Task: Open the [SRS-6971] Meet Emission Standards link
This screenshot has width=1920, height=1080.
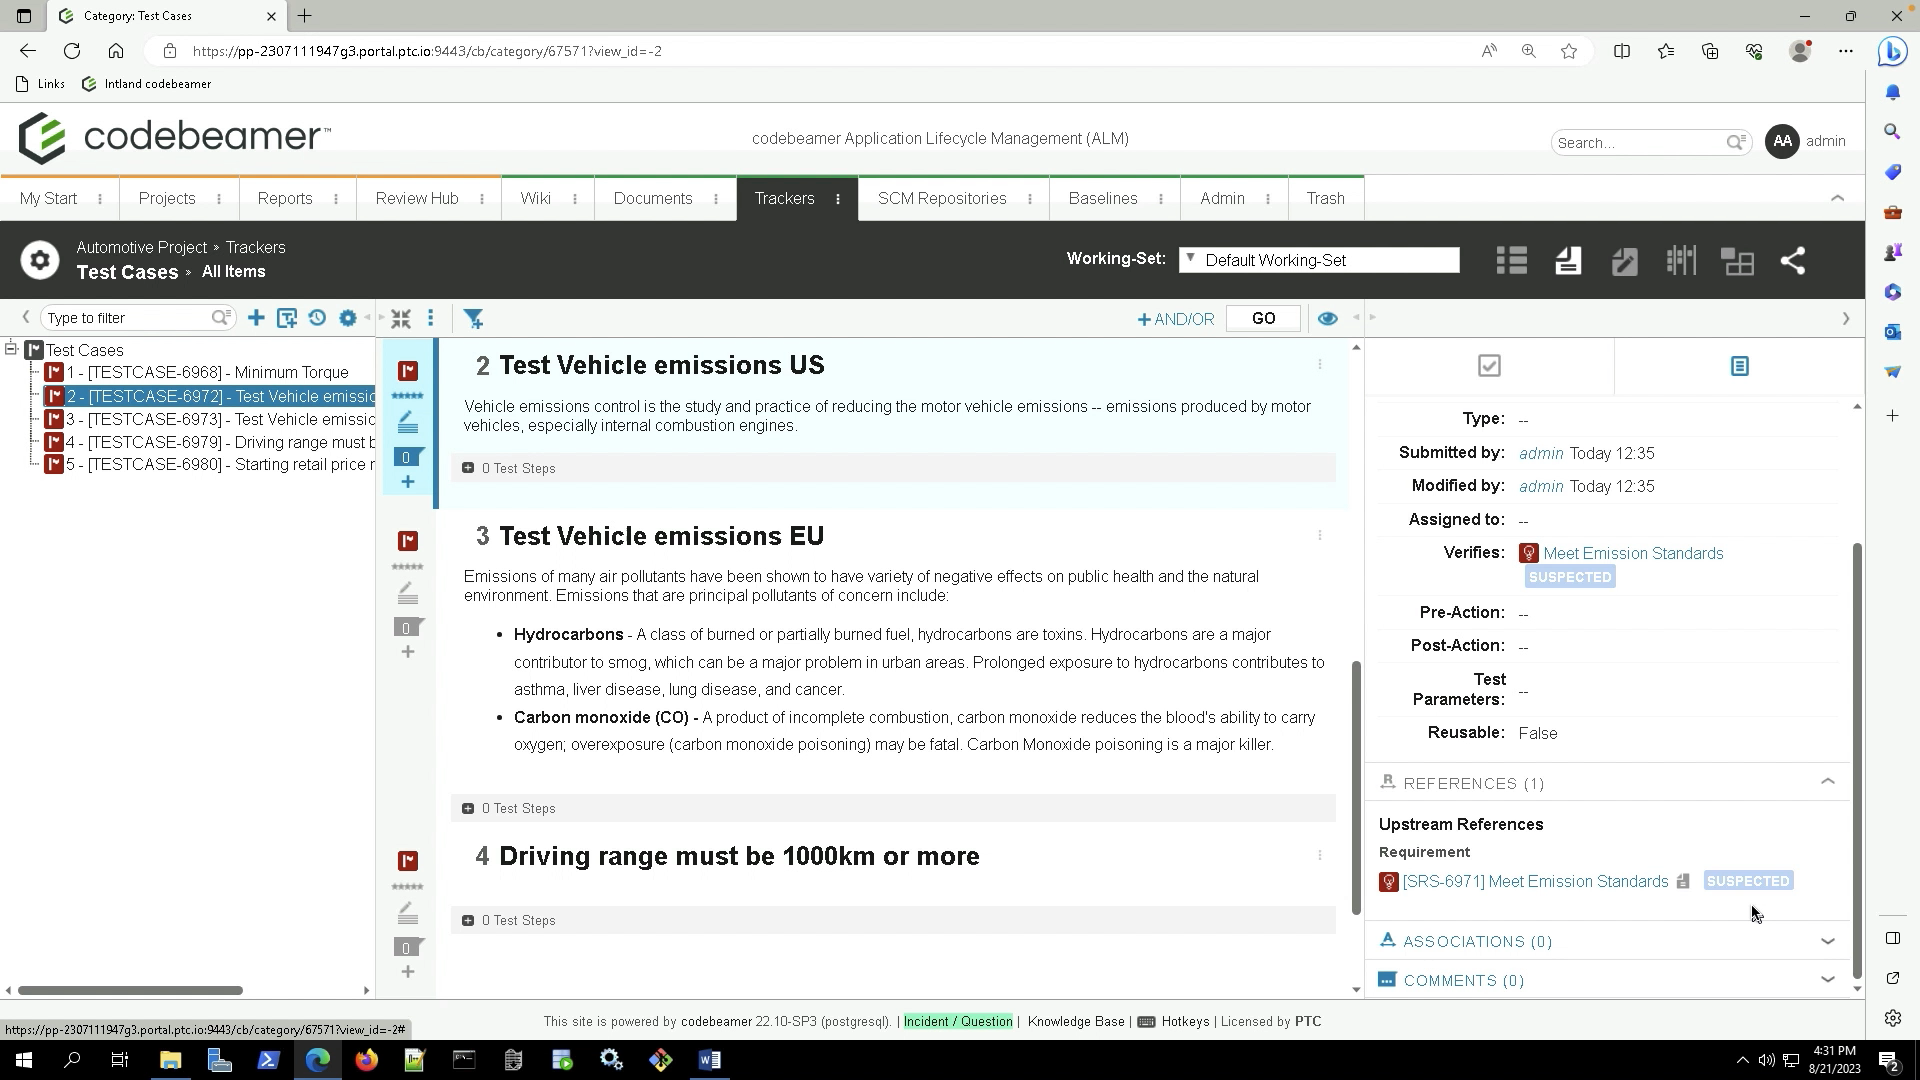Action: point(1535,881)
